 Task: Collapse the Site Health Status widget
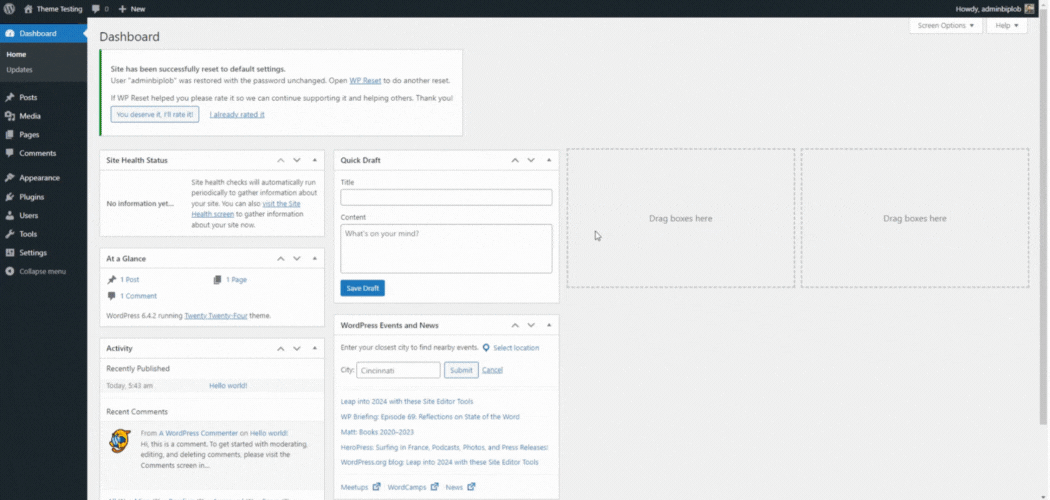(x=315, y=161)
